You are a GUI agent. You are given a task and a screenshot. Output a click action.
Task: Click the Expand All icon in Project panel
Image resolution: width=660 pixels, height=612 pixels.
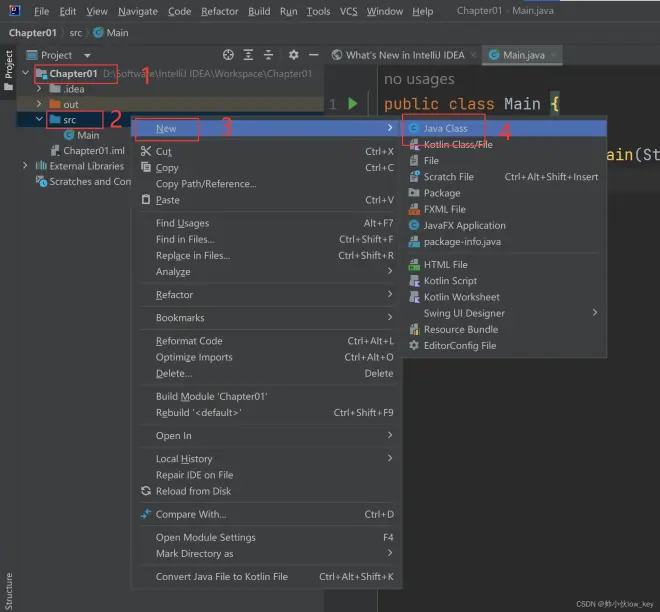tap(248, 55)
